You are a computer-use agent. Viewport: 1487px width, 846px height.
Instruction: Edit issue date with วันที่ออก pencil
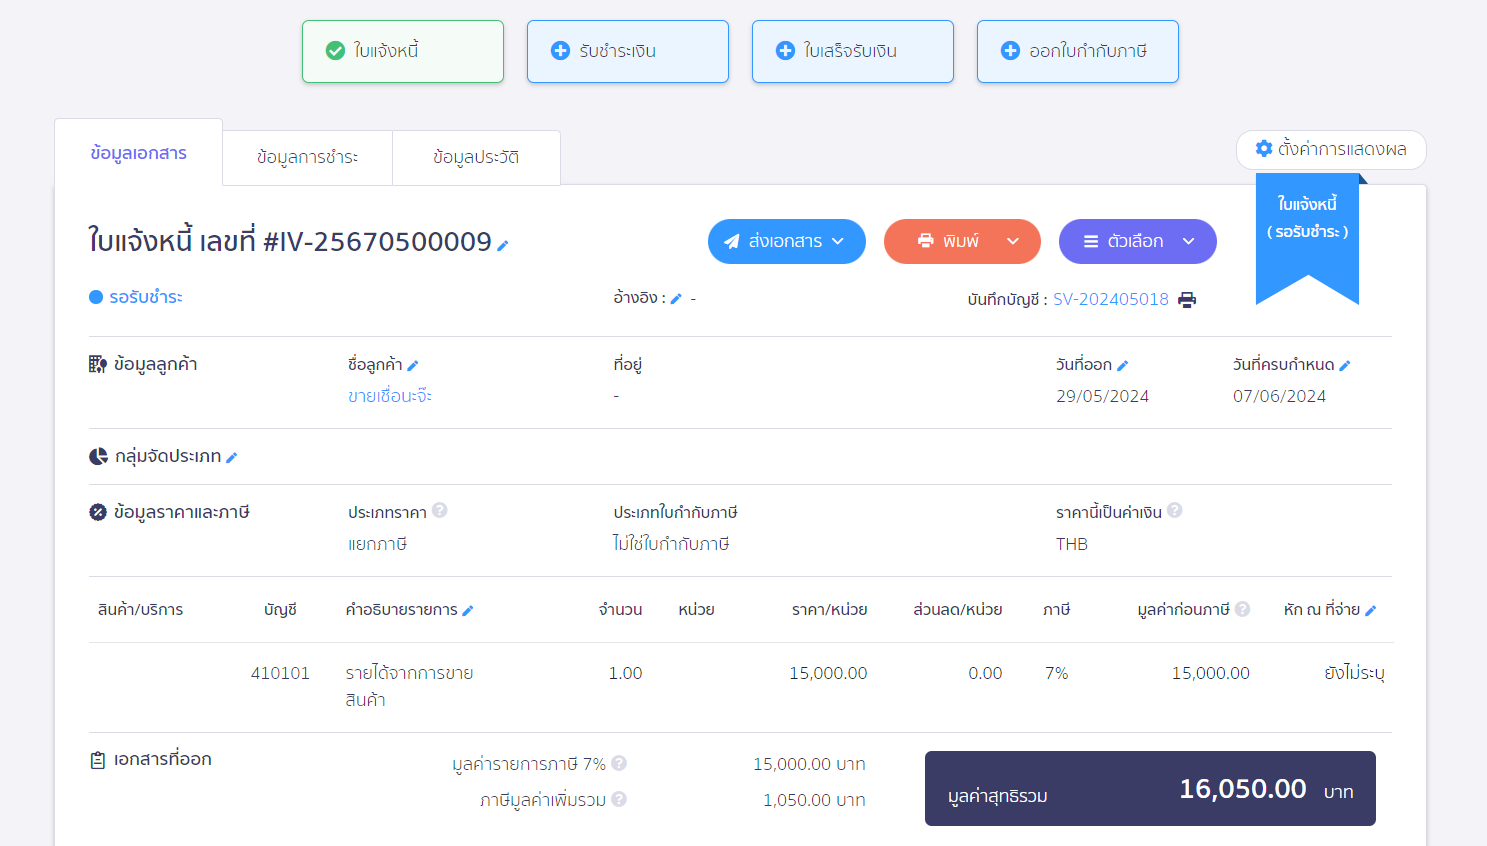point(1123,366)
